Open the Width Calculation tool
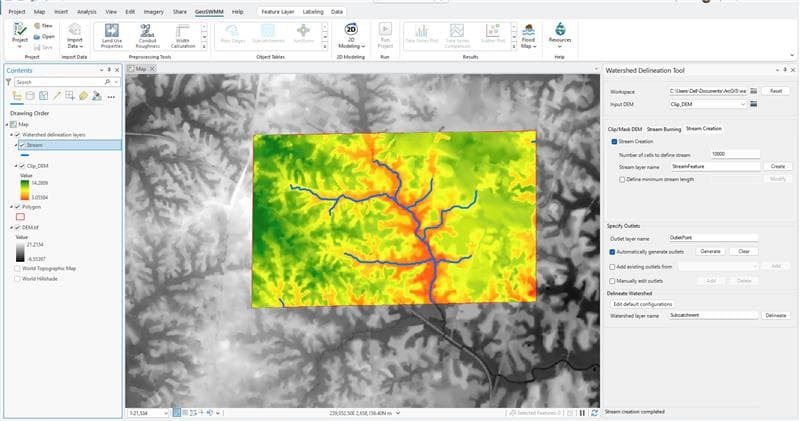 coord(183,36)
